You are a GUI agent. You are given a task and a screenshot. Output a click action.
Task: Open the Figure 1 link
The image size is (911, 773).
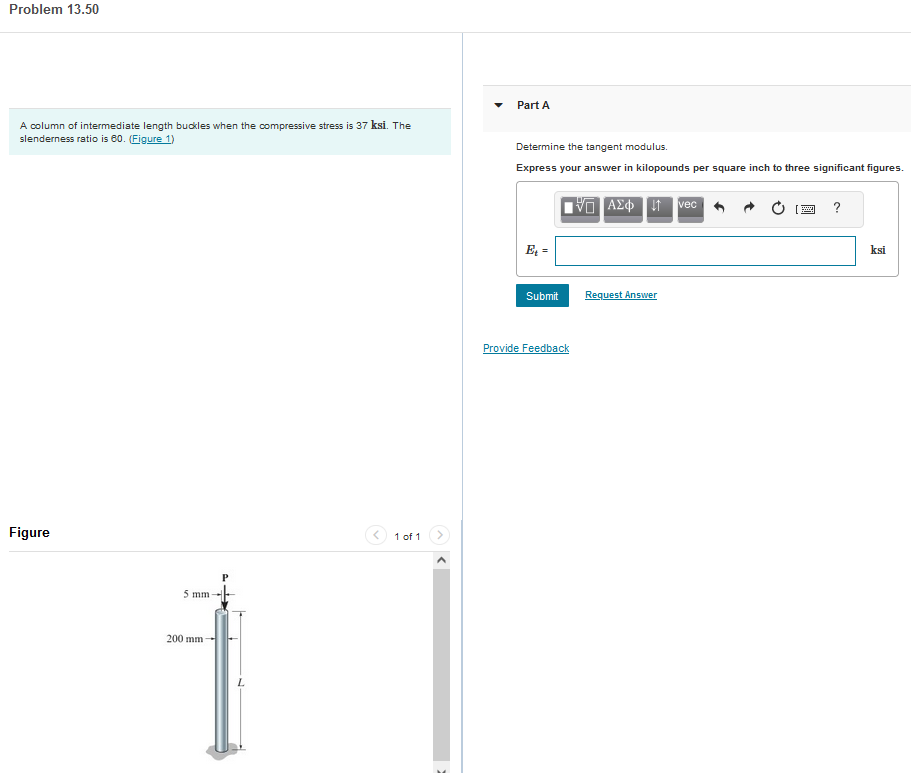(149, 138)
